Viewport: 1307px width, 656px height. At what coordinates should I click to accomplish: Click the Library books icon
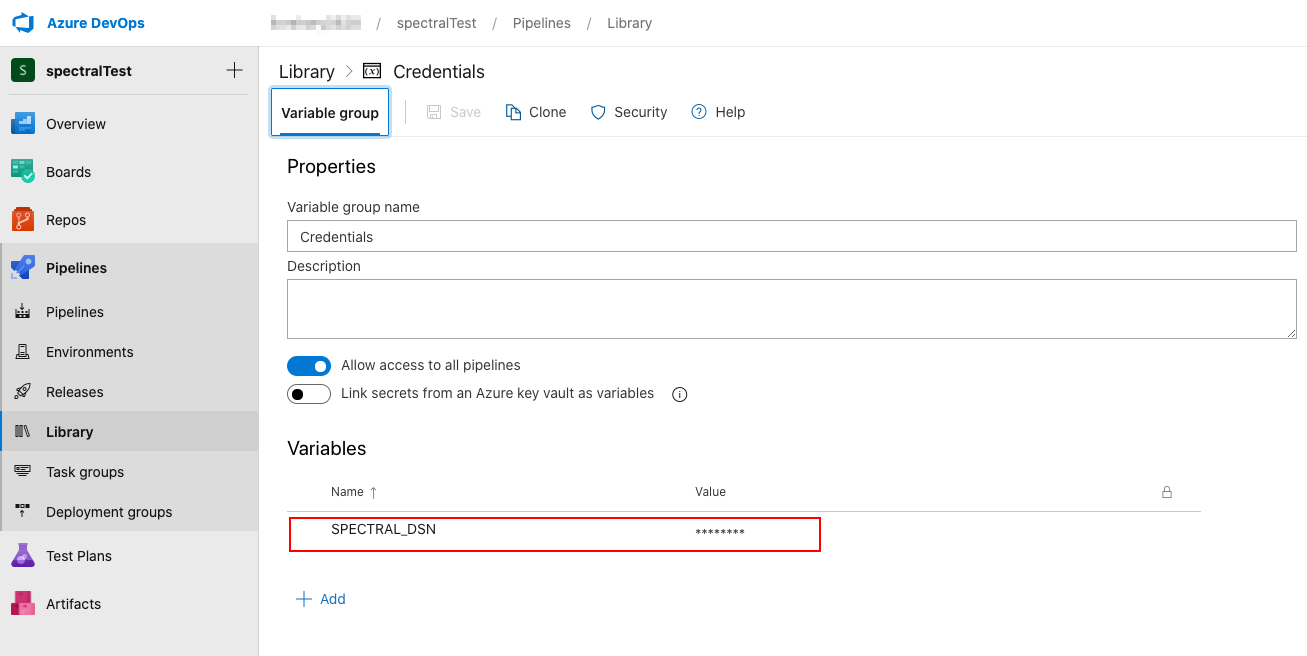[23, 432]
